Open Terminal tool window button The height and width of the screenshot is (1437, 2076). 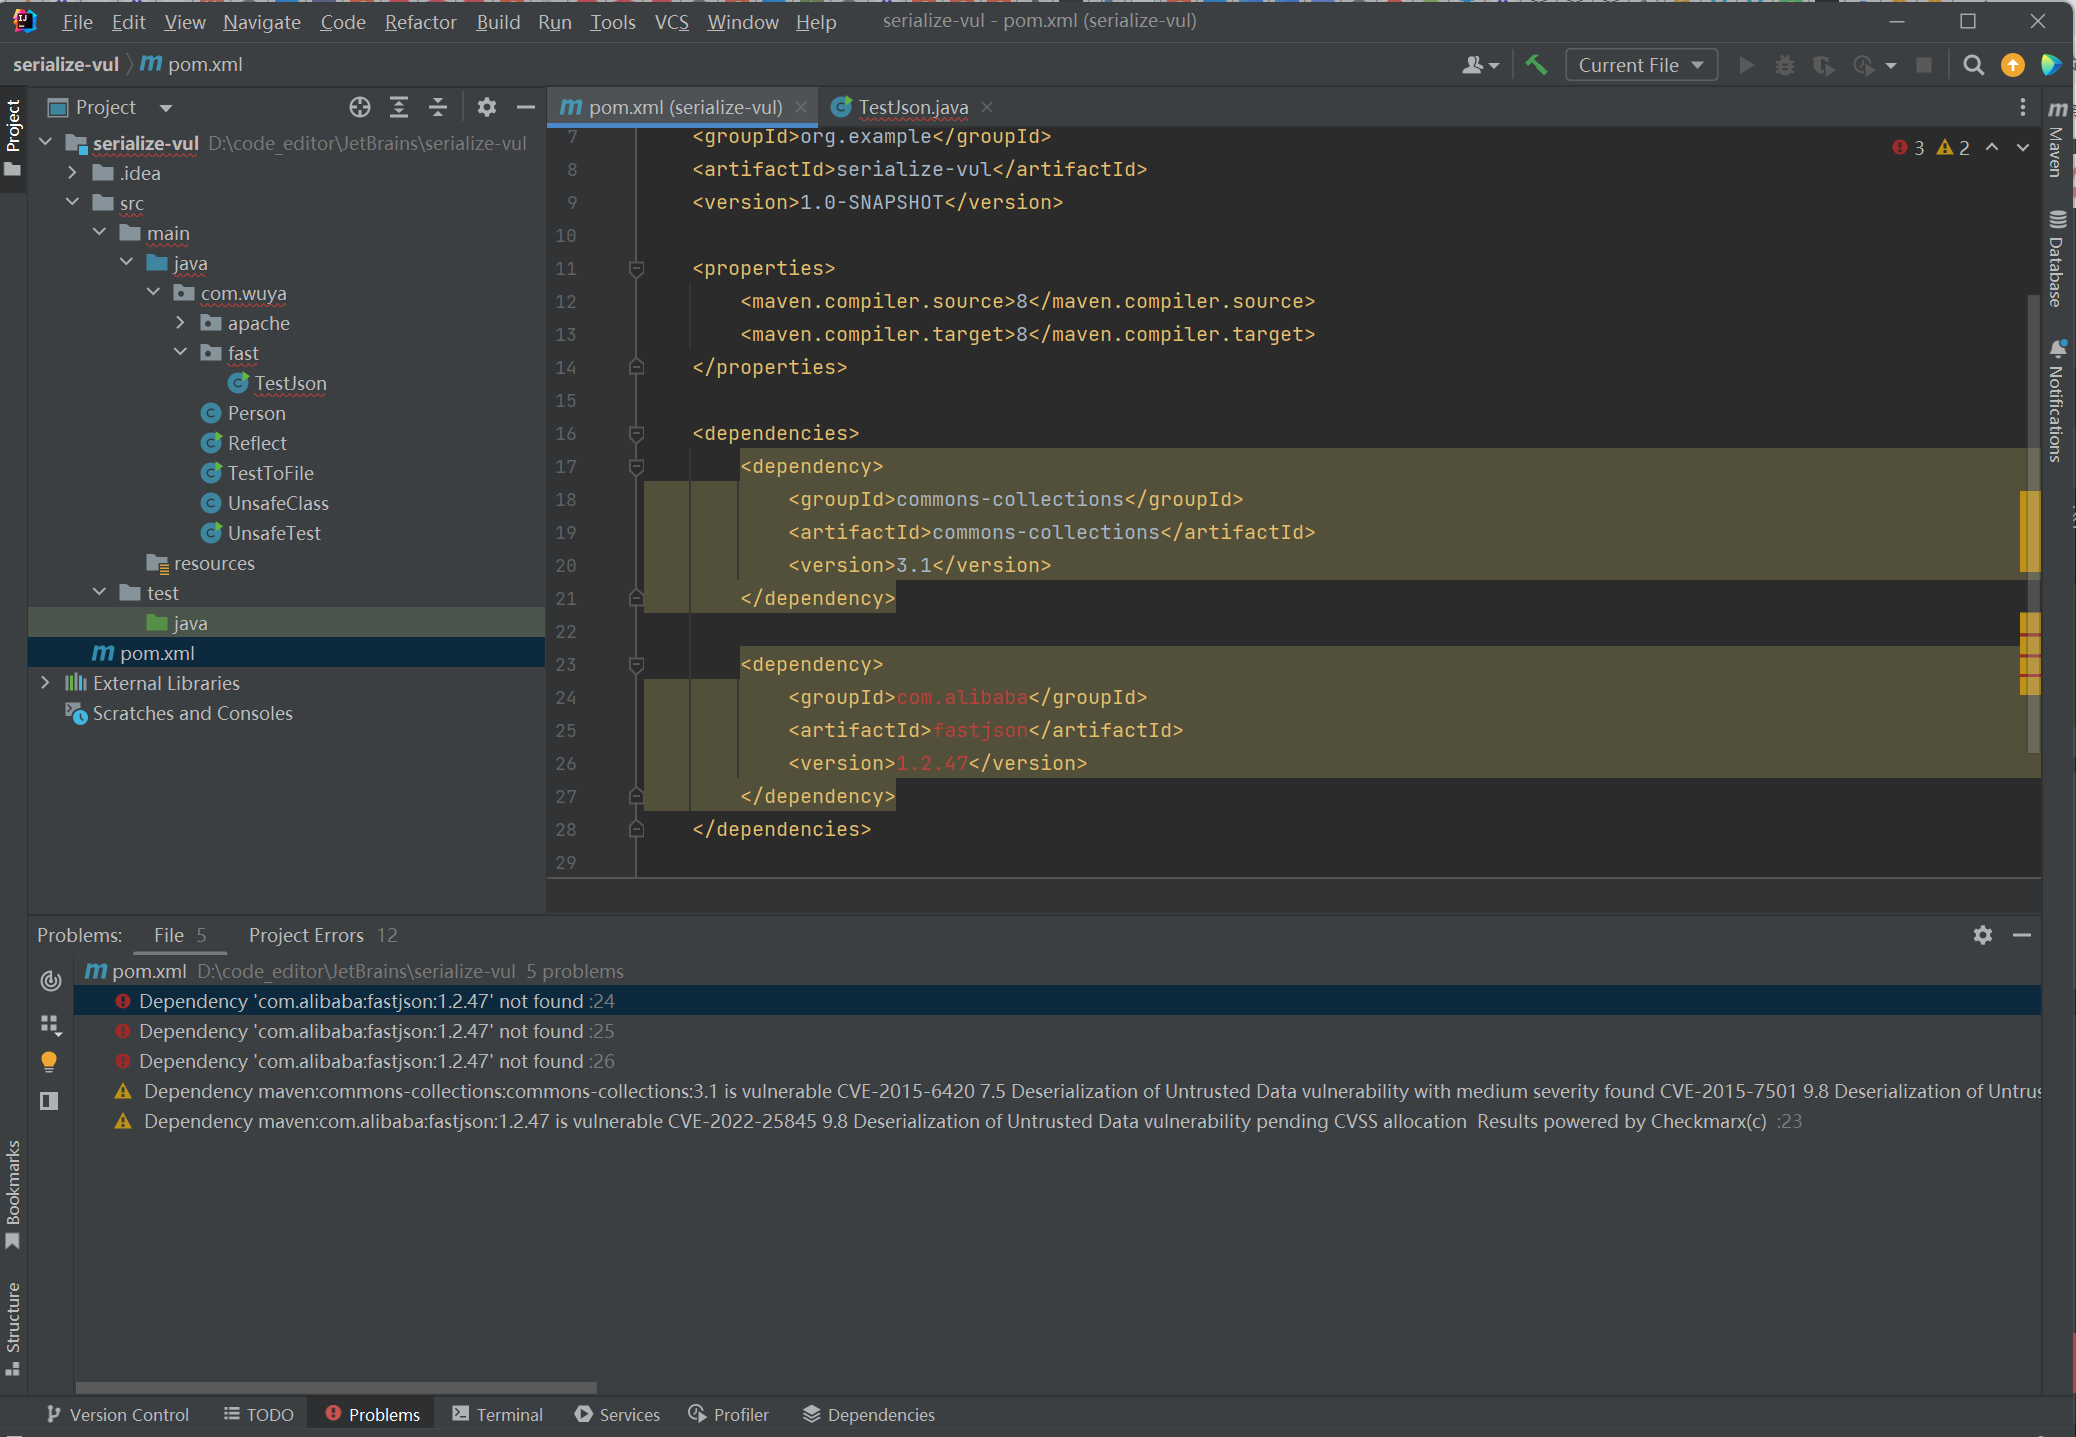point(497,1415)
